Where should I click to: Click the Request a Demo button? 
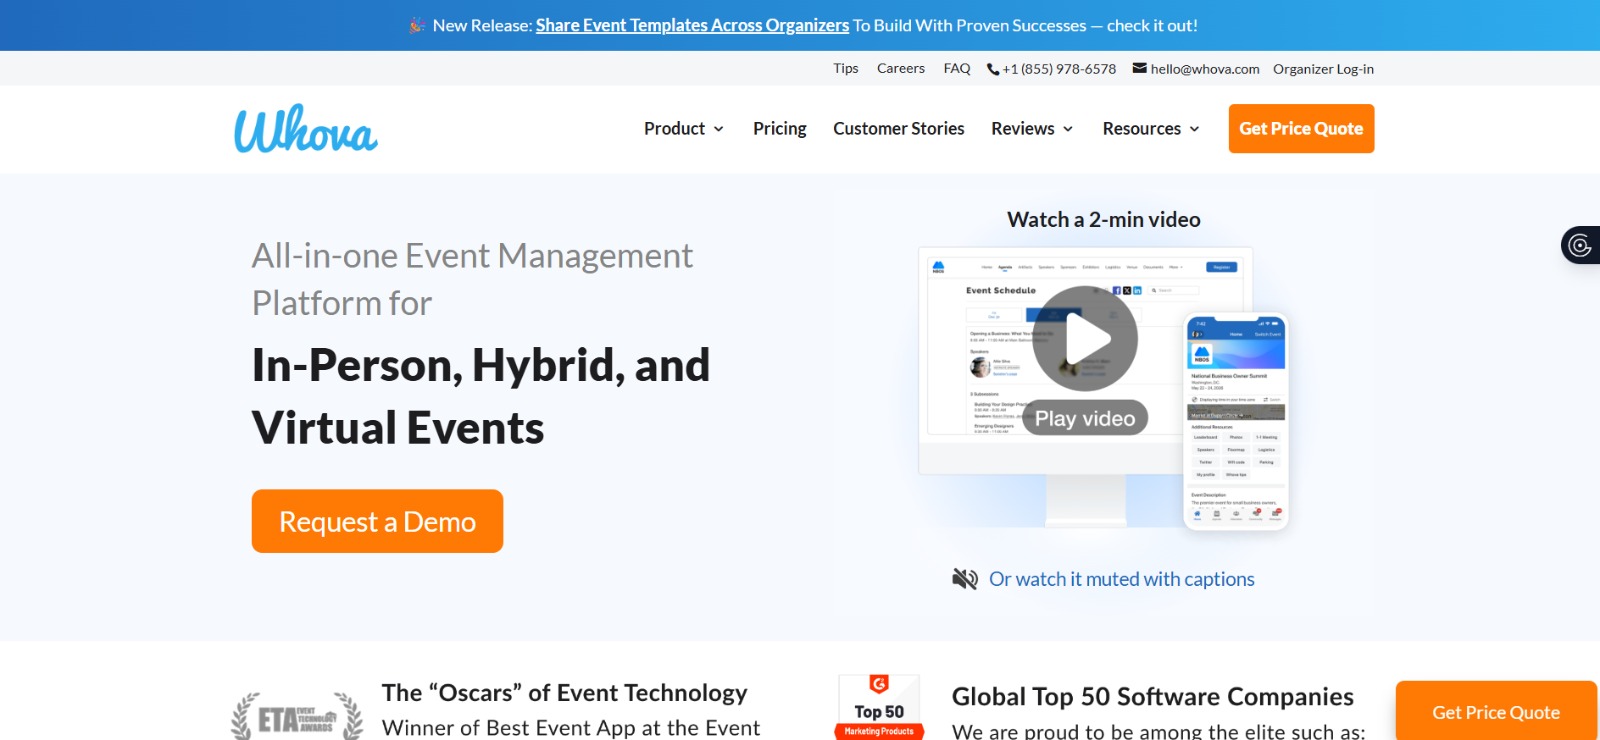point(377,521)
